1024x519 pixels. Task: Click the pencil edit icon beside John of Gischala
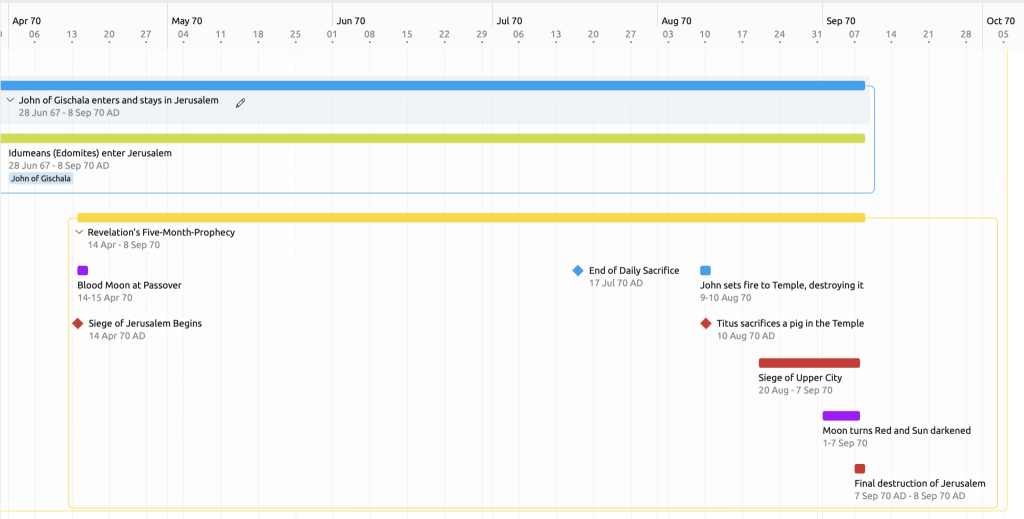tap(240, 102)
